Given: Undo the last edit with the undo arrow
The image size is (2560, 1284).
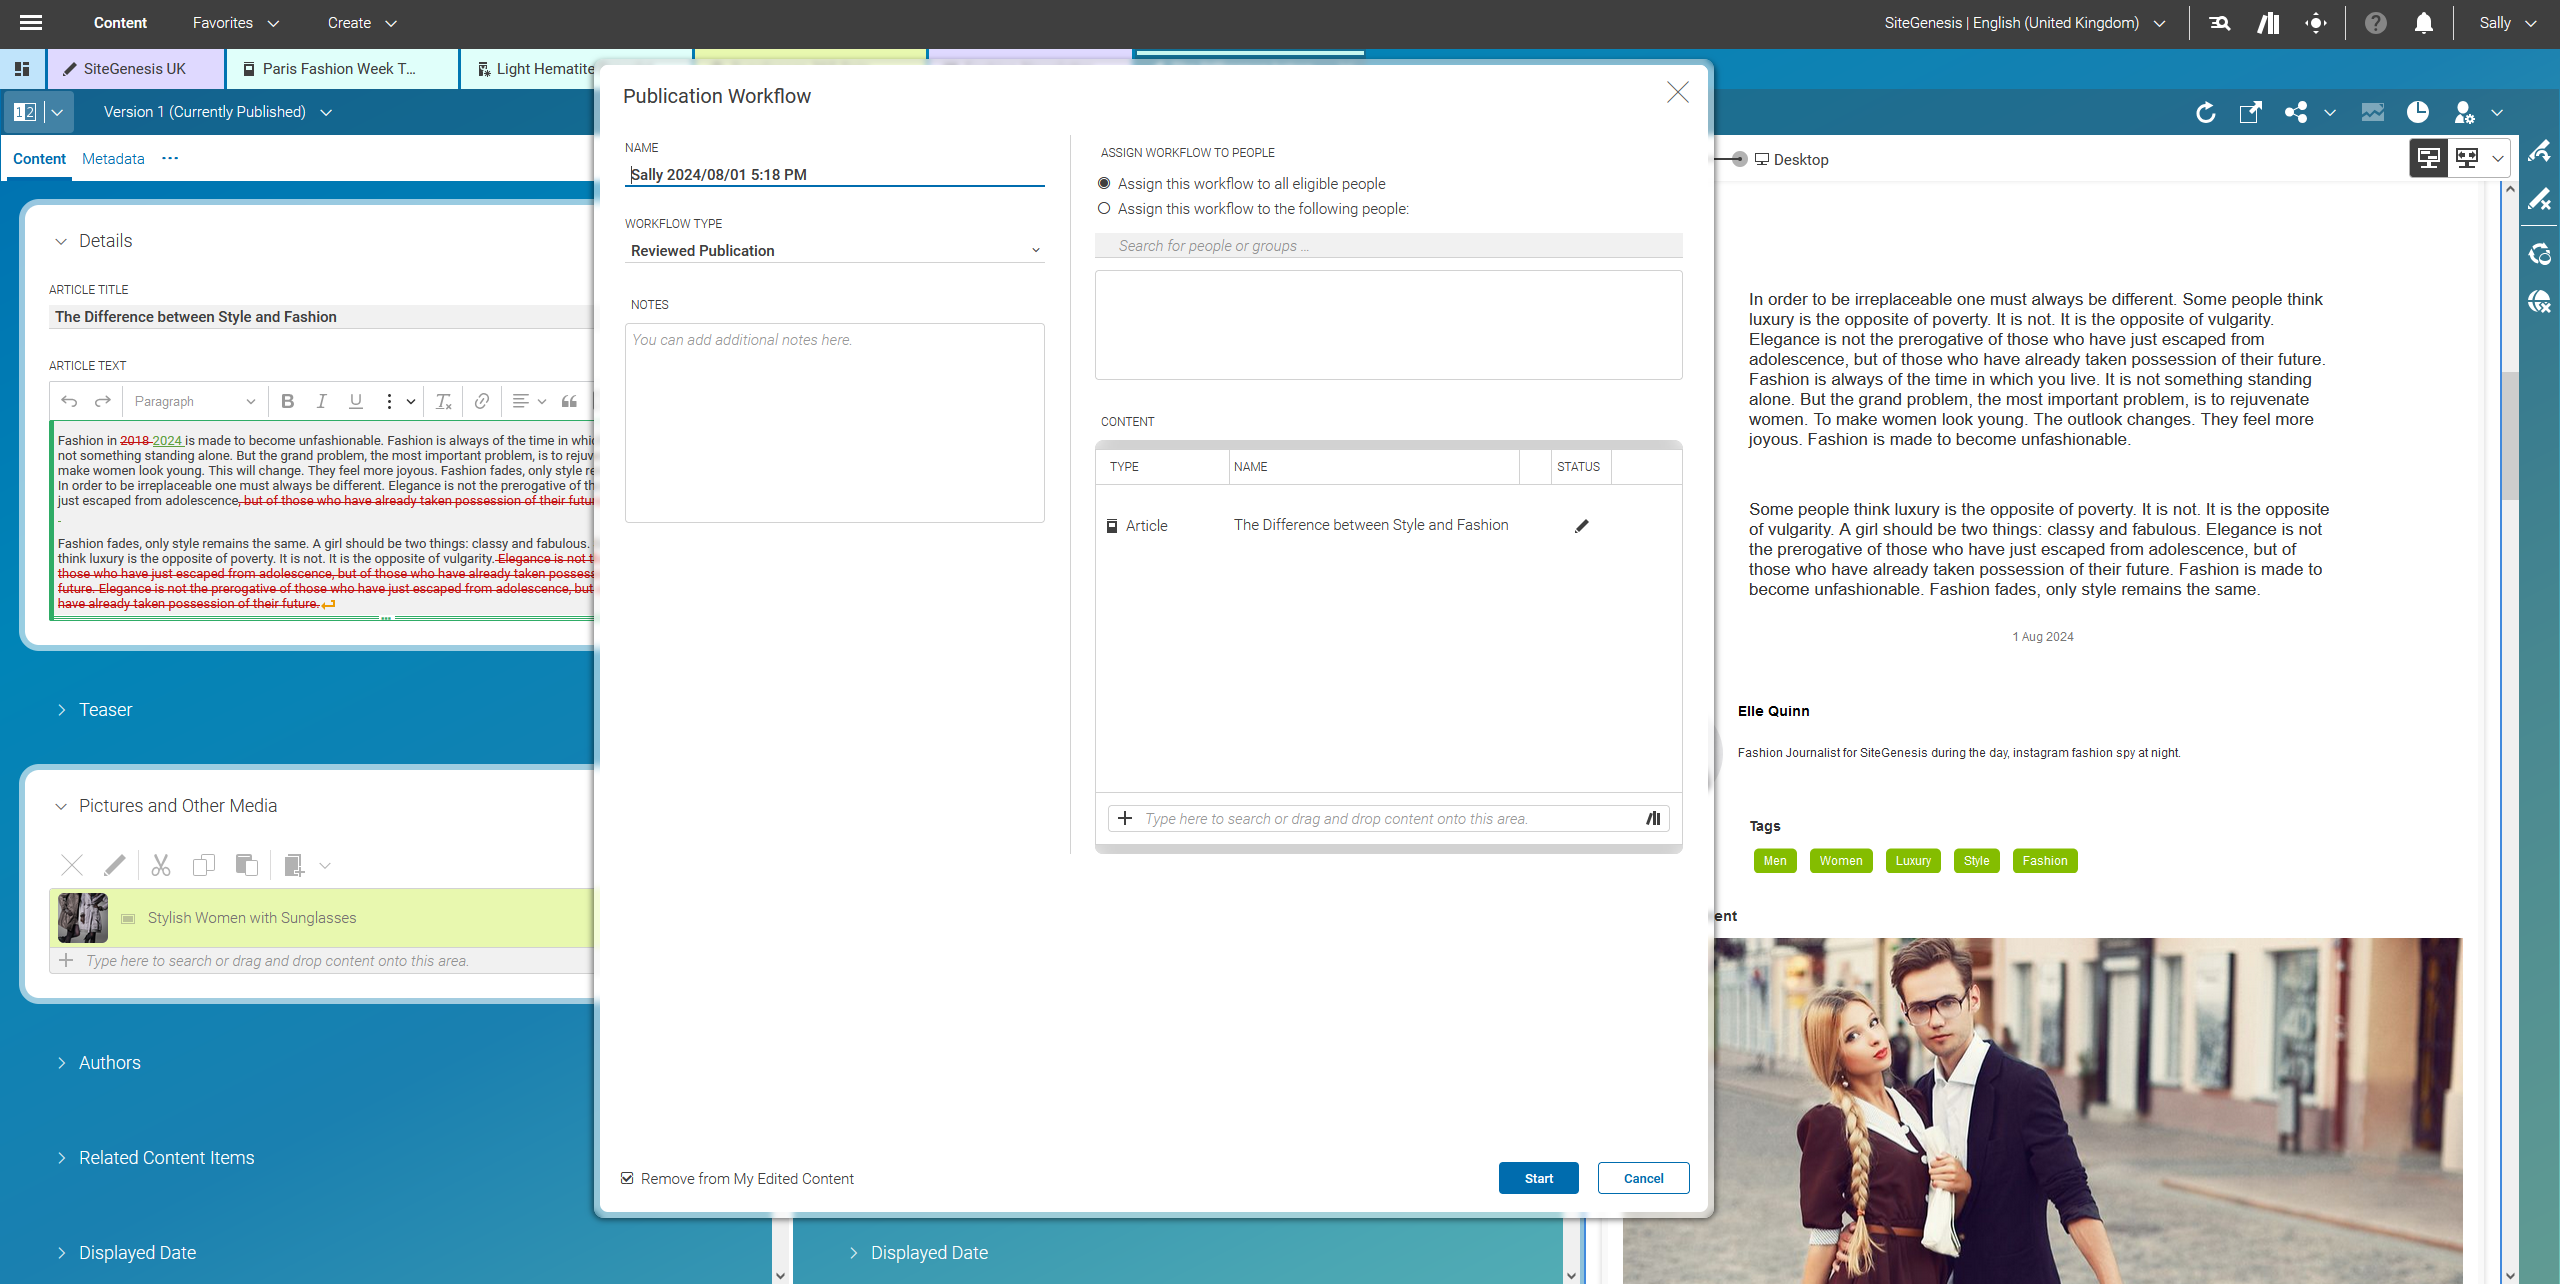Looking at the screenshot, I should [x=68, y=401].
